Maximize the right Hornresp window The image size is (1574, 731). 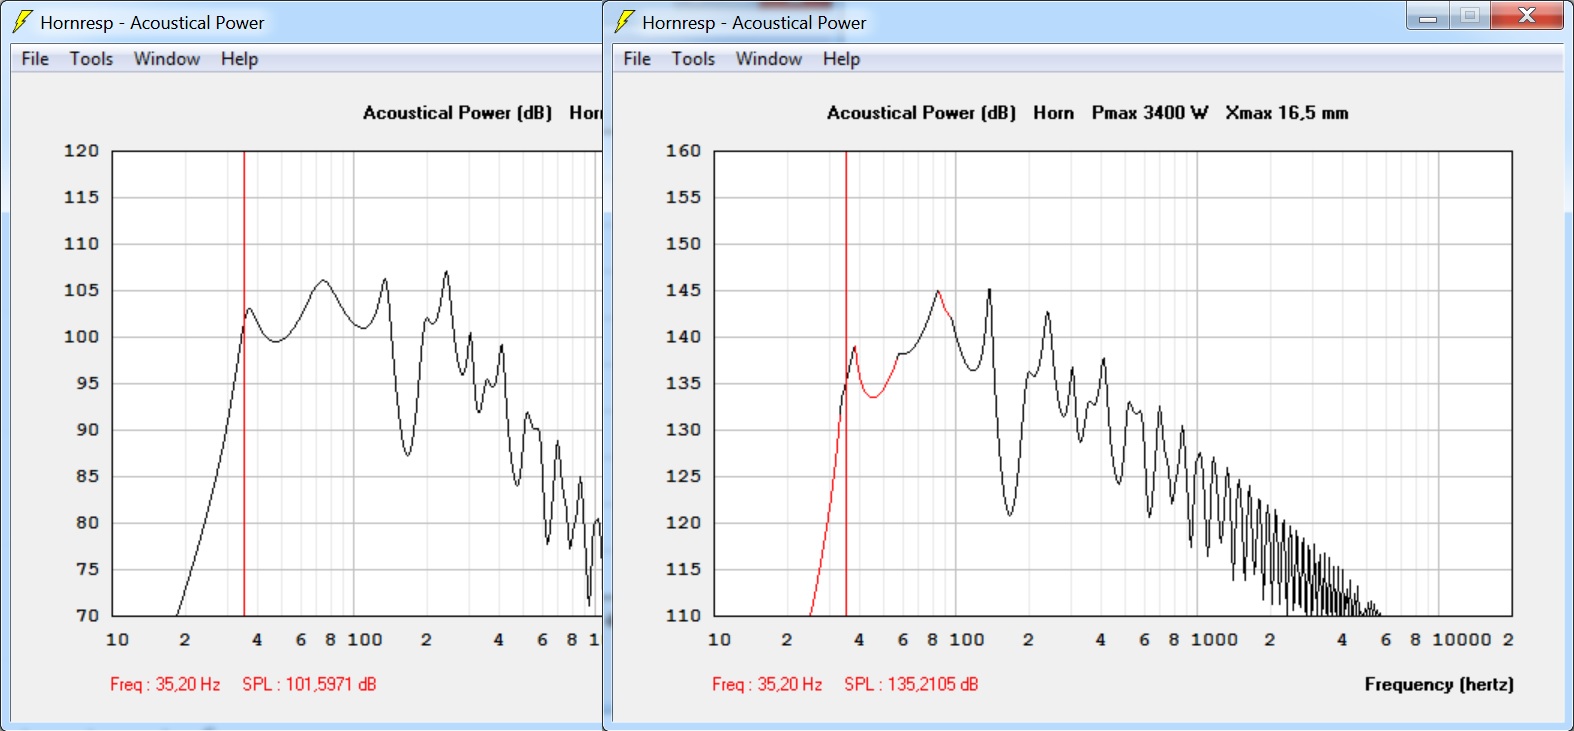point(1470,16)
